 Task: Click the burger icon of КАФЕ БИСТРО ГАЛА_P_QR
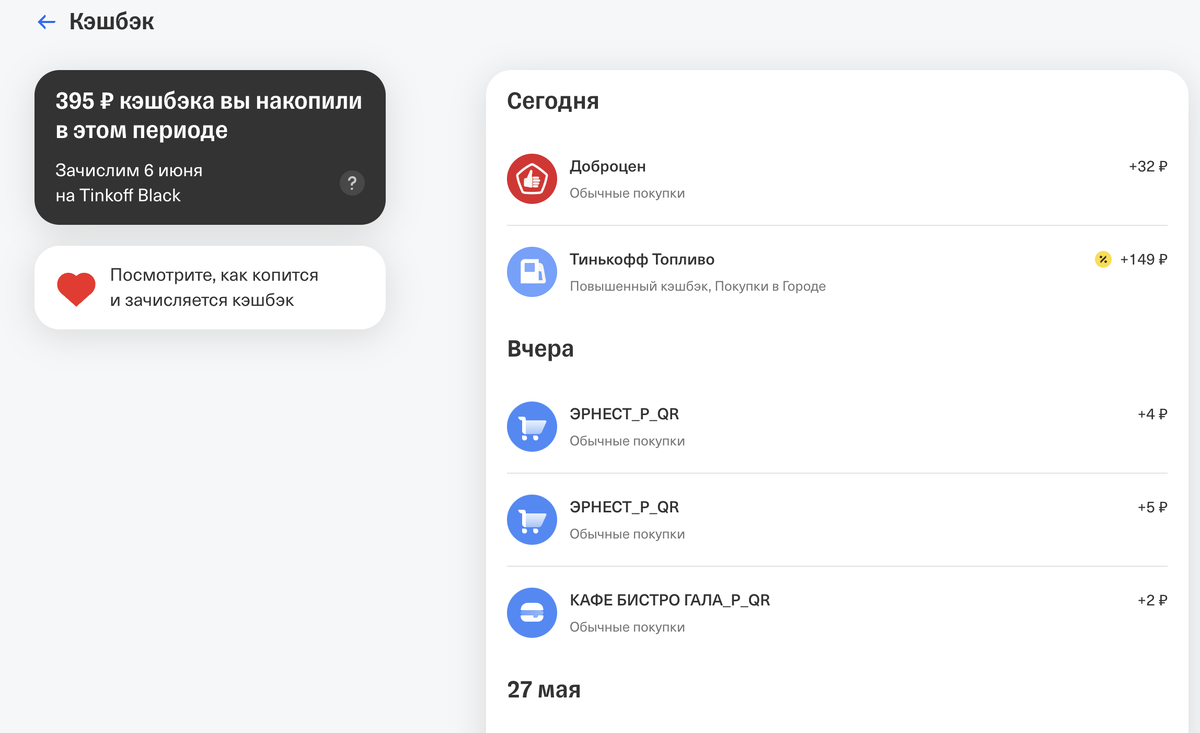[532, 613]
